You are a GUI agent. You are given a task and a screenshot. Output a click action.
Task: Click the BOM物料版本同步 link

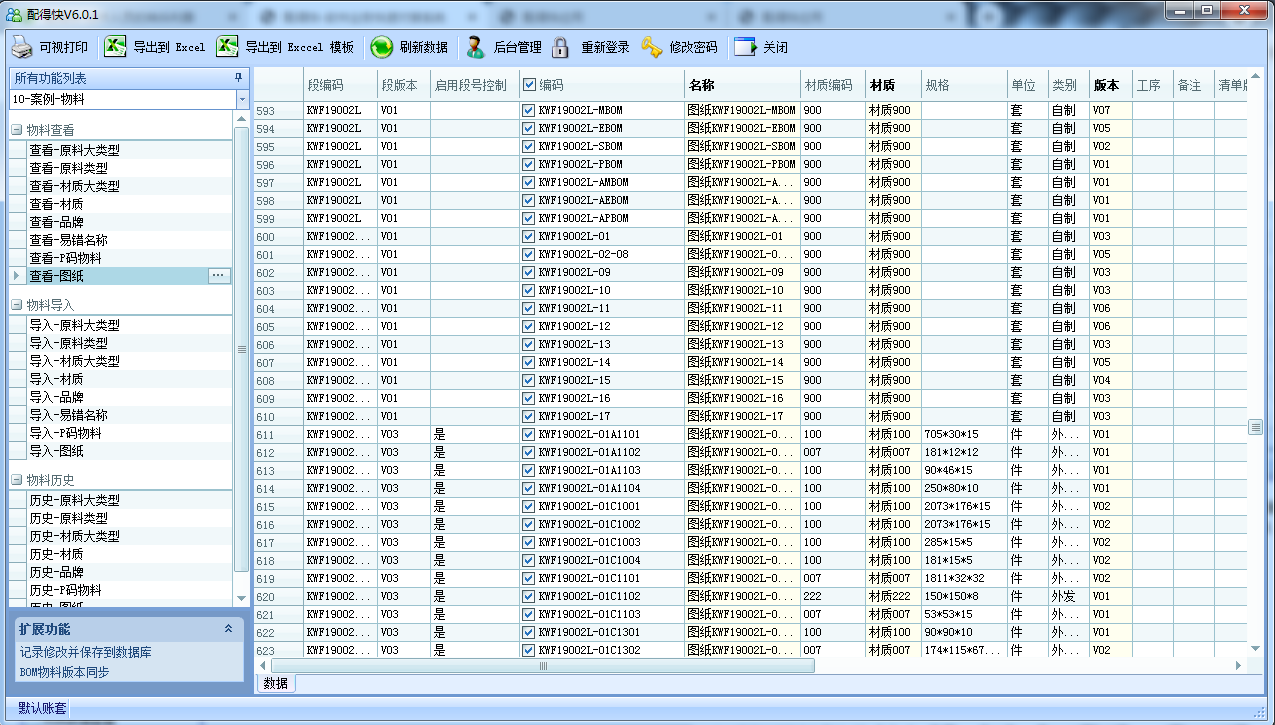[64, 672]
